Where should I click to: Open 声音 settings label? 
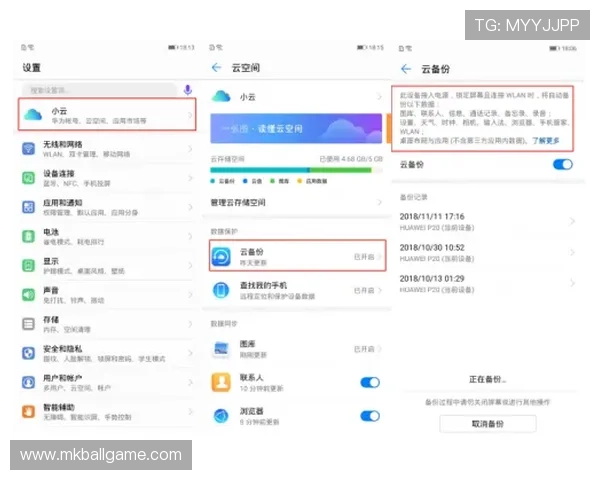pos(51,291)
